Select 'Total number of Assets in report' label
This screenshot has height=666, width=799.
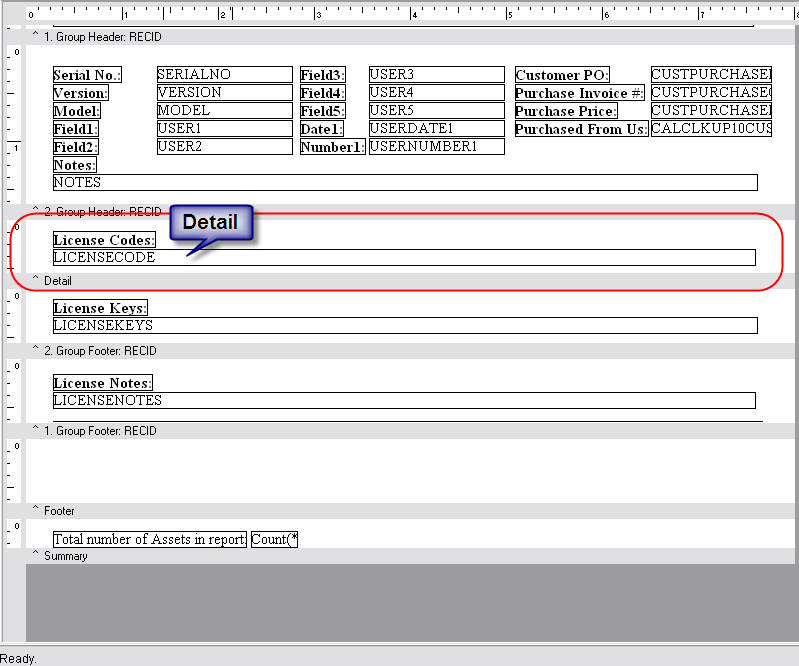(149, 540)
